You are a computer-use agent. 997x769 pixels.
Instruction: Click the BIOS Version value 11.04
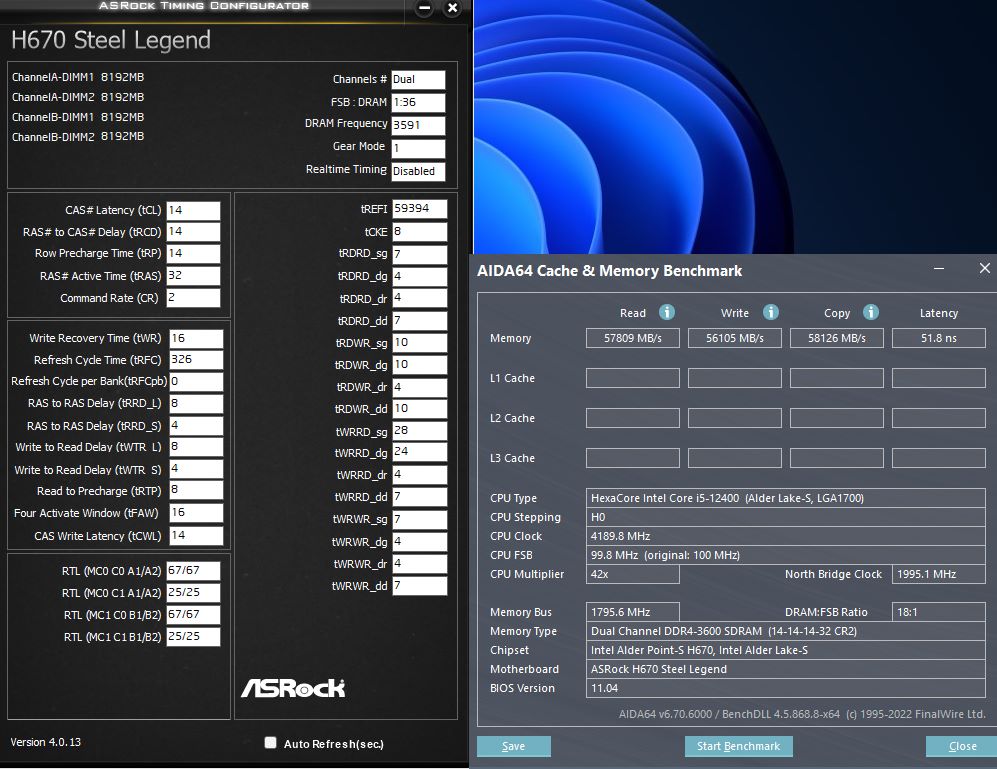point(786,688)
